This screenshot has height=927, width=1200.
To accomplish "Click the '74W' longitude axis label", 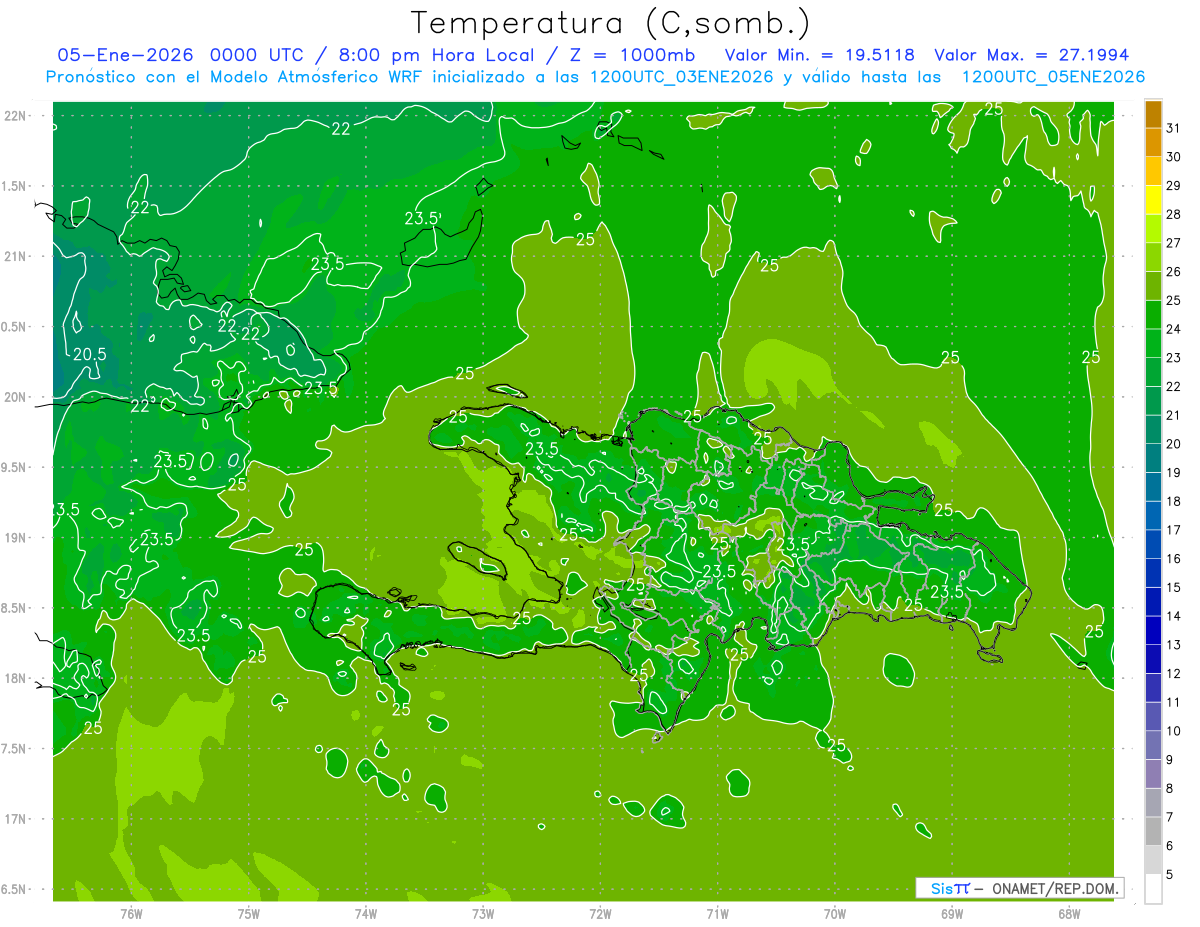I will [x=366, y=914].
